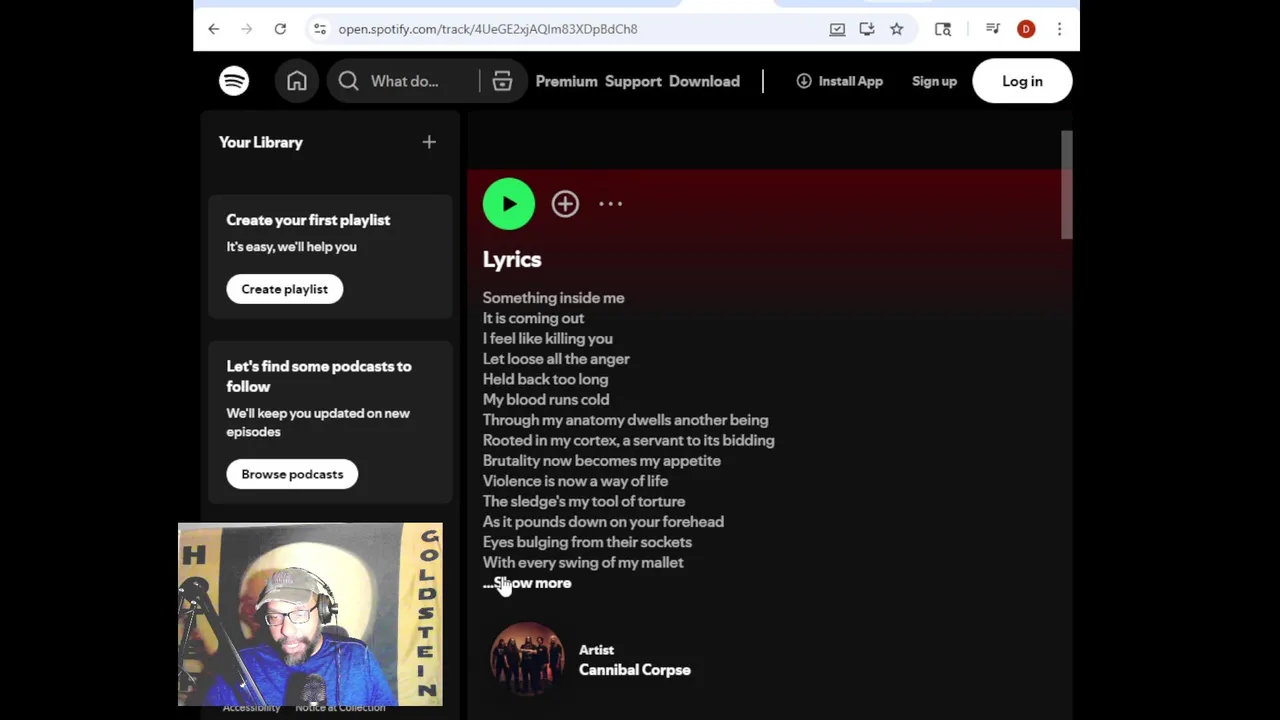Viewport: 1280px width, 720px height.
Task: Open the Browse icon beside search
Action: [x=502, y=81]
